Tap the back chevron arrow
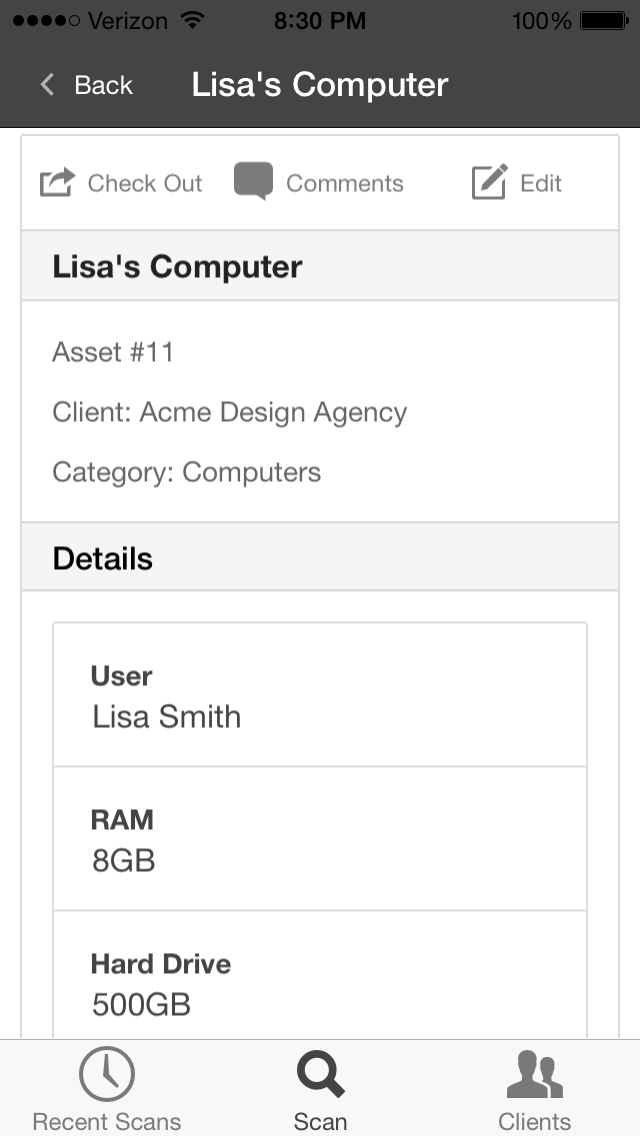This screenshot has width=640, height=1136. pos(47,85)
